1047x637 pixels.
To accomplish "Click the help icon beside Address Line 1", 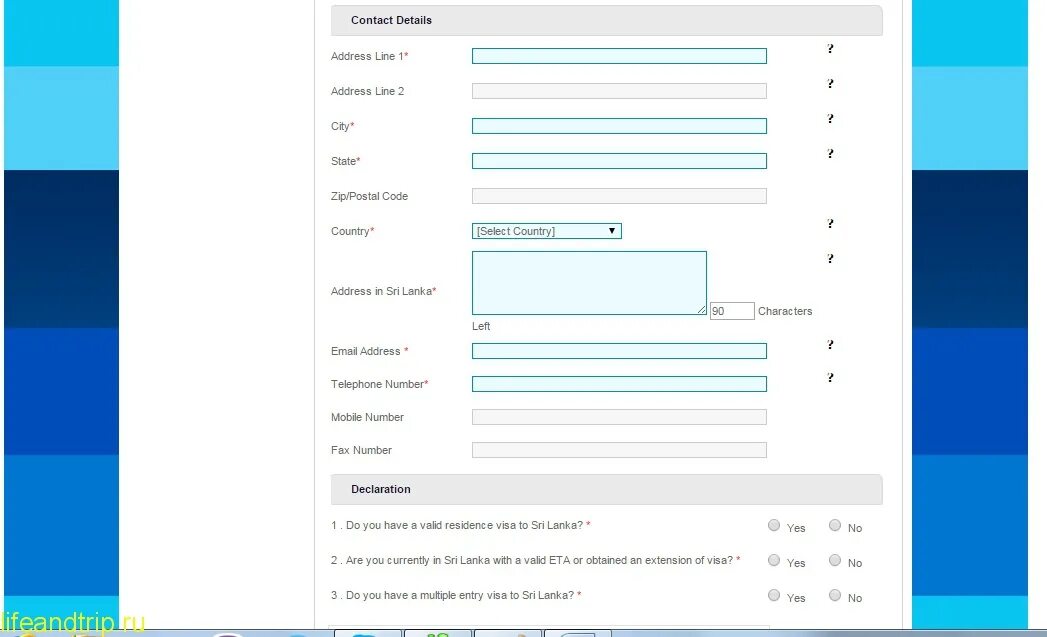I will tap(830, 48).
